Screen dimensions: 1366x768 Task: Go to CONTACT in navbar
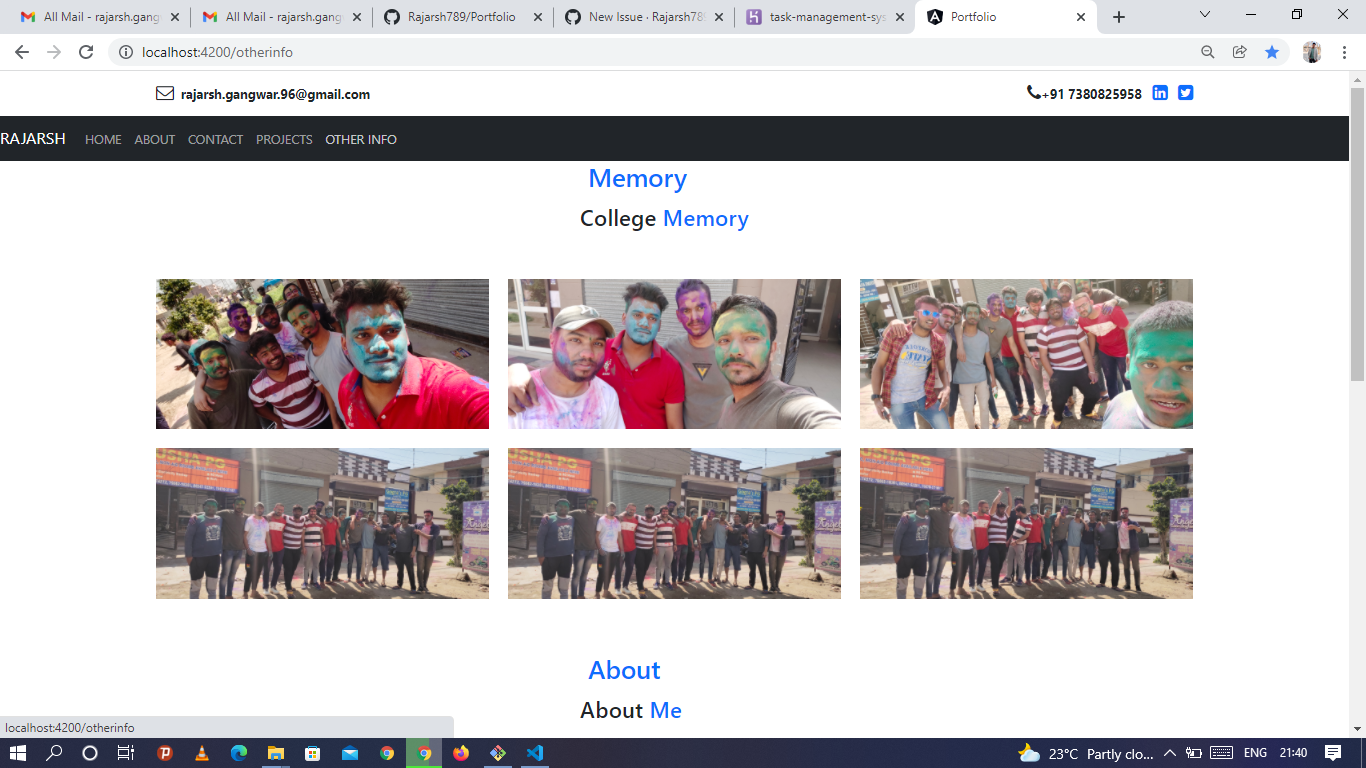pyautogui.click(x=215, y=139)
